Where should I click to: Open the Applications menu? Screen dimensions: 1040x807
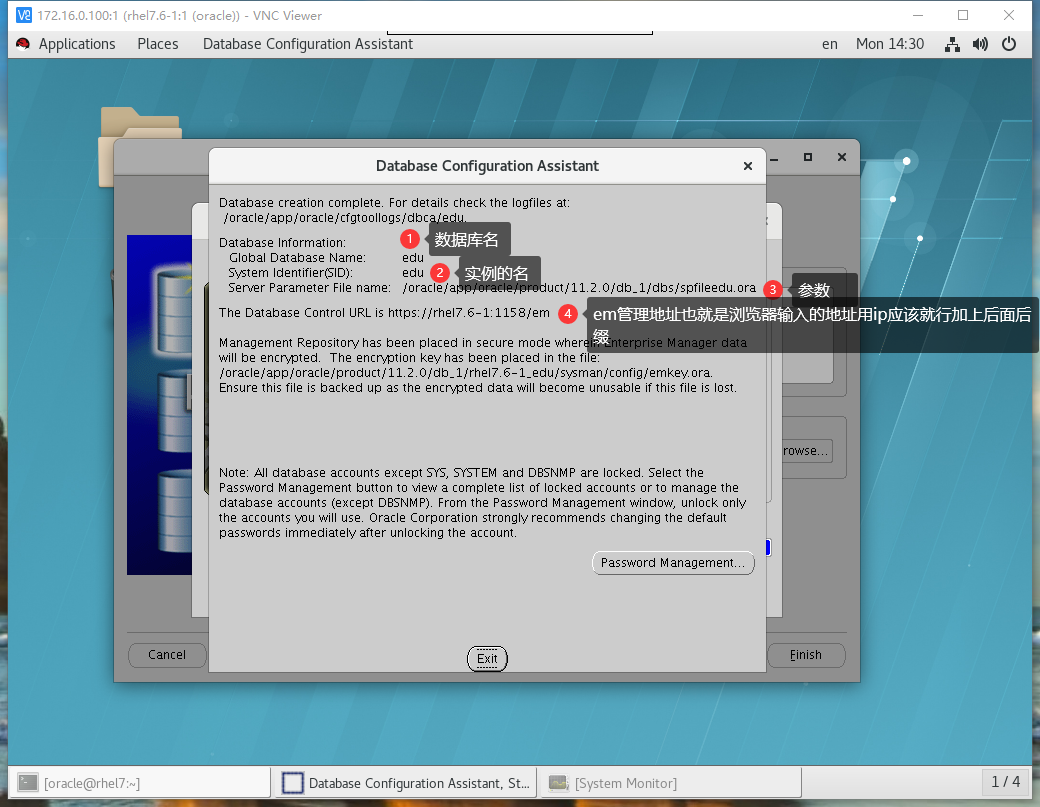tap(77, 44)
